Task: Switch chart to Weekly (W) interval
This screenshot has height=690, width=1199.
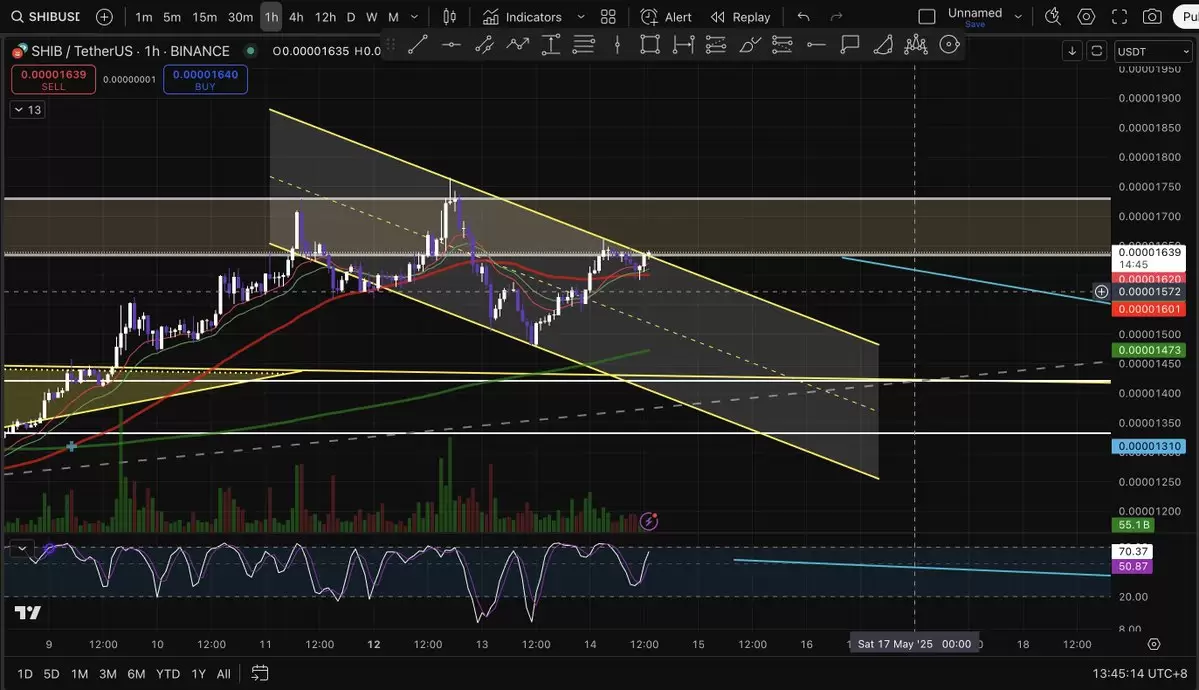Action: click(372, 17)
